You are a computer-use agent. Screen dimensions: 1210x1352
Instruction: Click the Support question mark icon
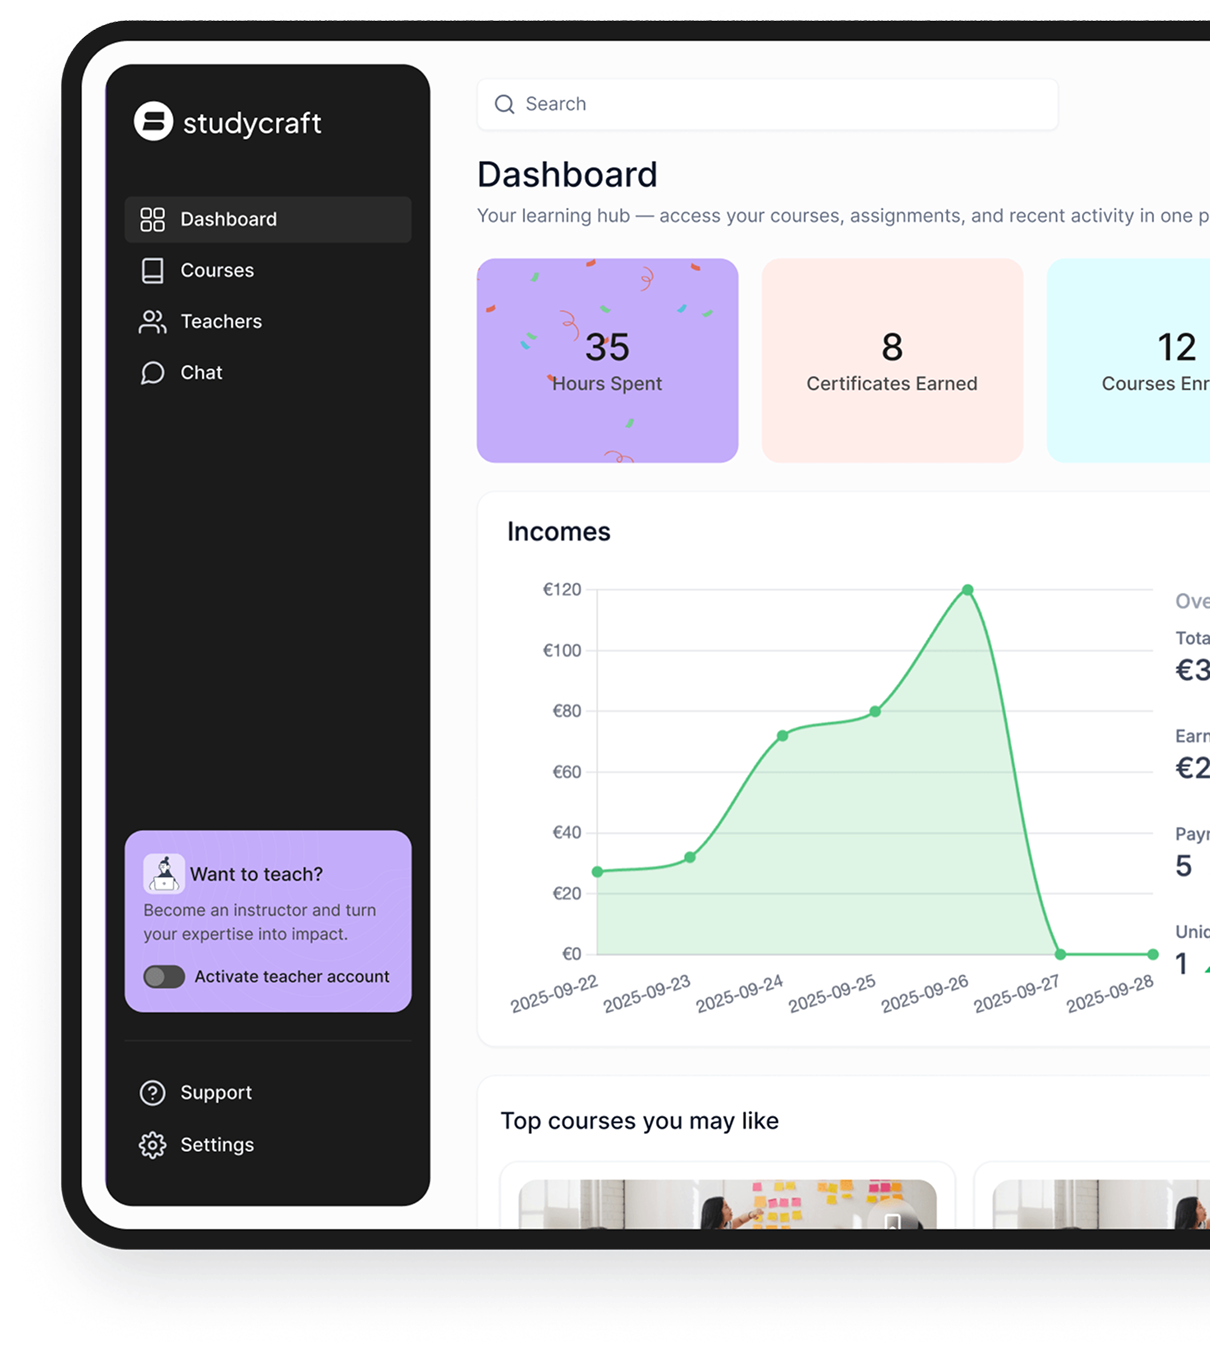(x=152, y=1093)
